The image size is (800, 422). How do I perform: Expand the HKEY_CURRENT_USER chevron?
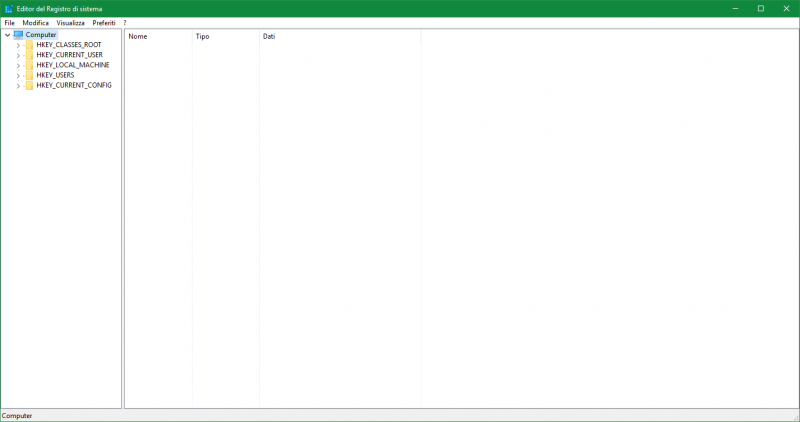point(18,55)
